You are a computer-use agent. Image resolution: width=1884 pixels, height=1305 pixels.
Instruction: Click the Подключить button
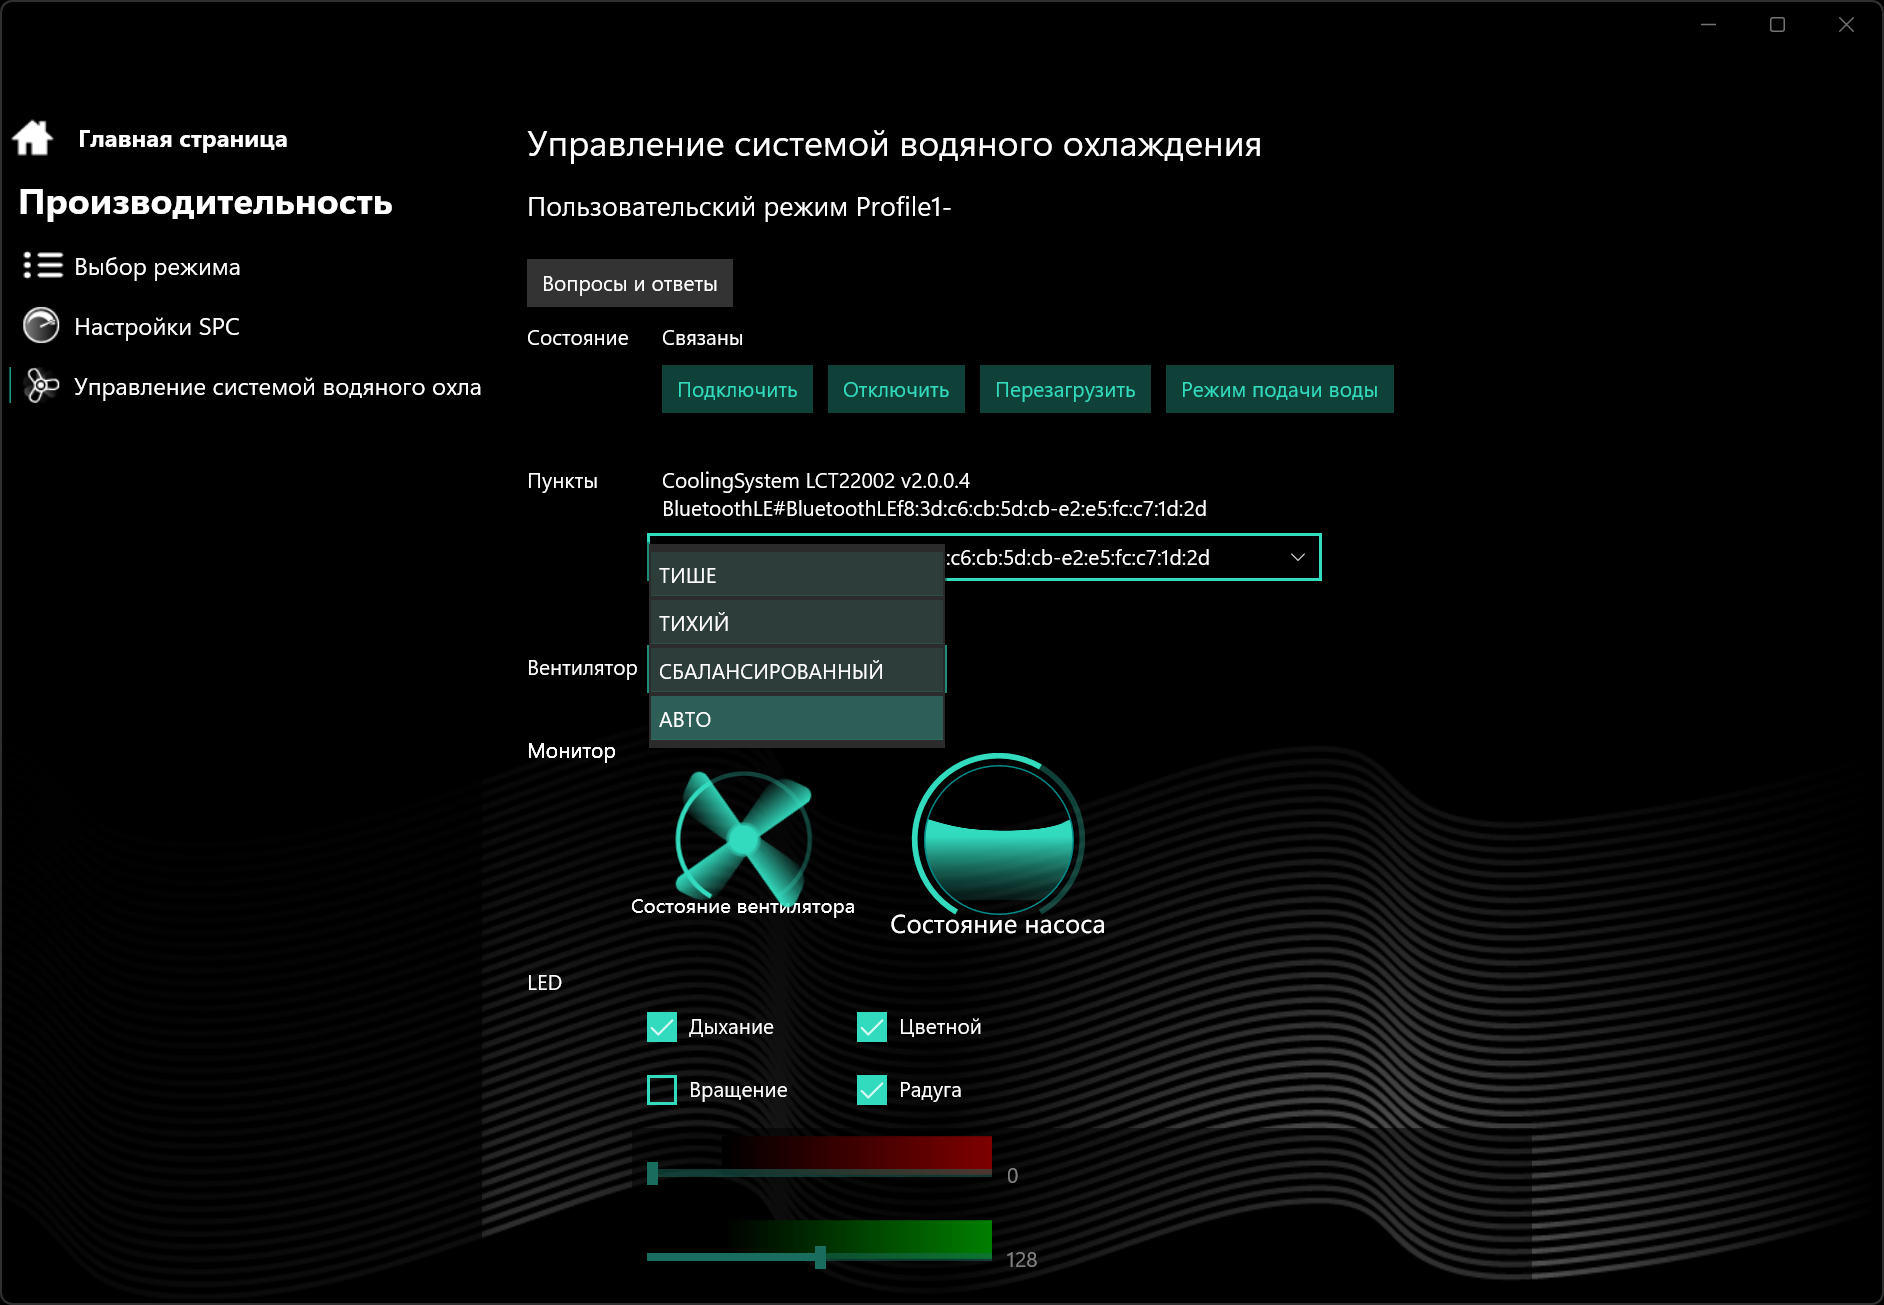point(737,389)
